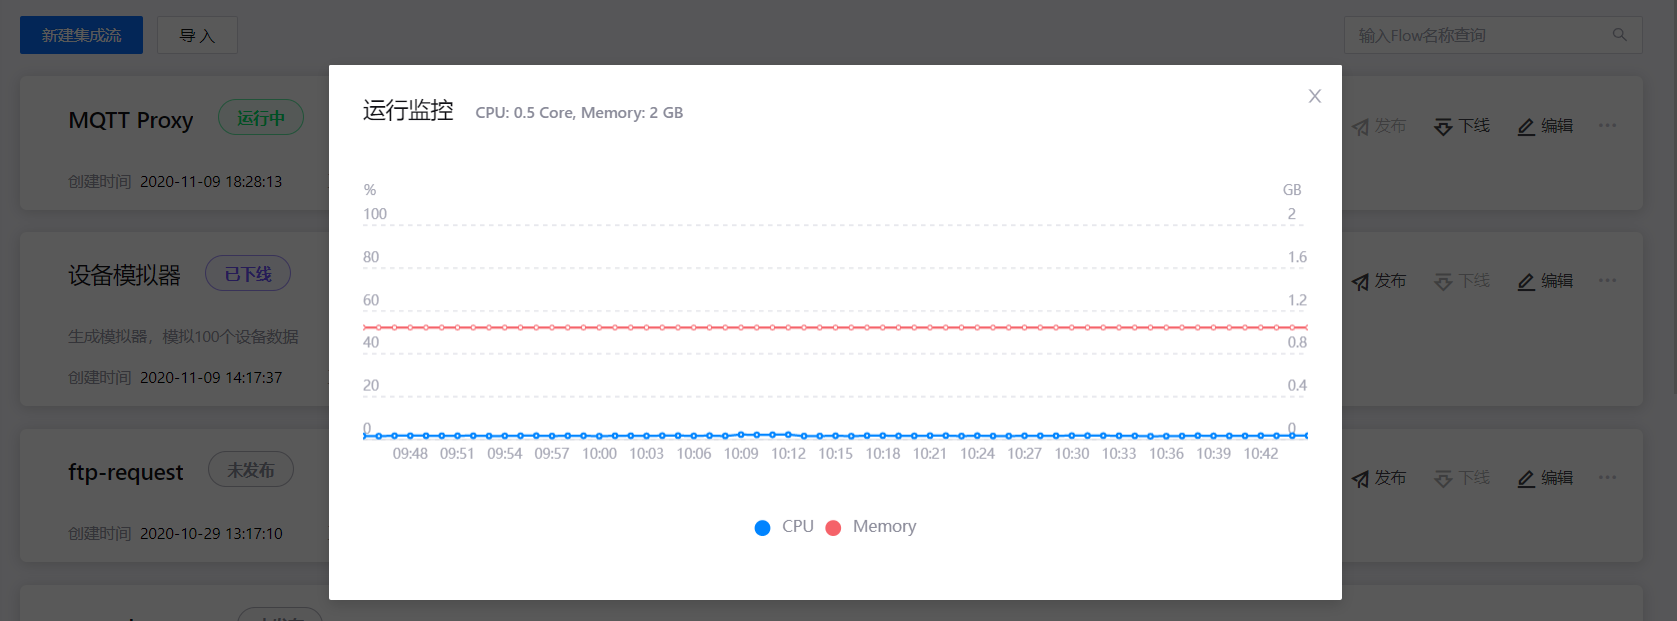Click the 新建集成流 button
The width and height of the screenshot is (1677, 621).
tap(81, 35)
